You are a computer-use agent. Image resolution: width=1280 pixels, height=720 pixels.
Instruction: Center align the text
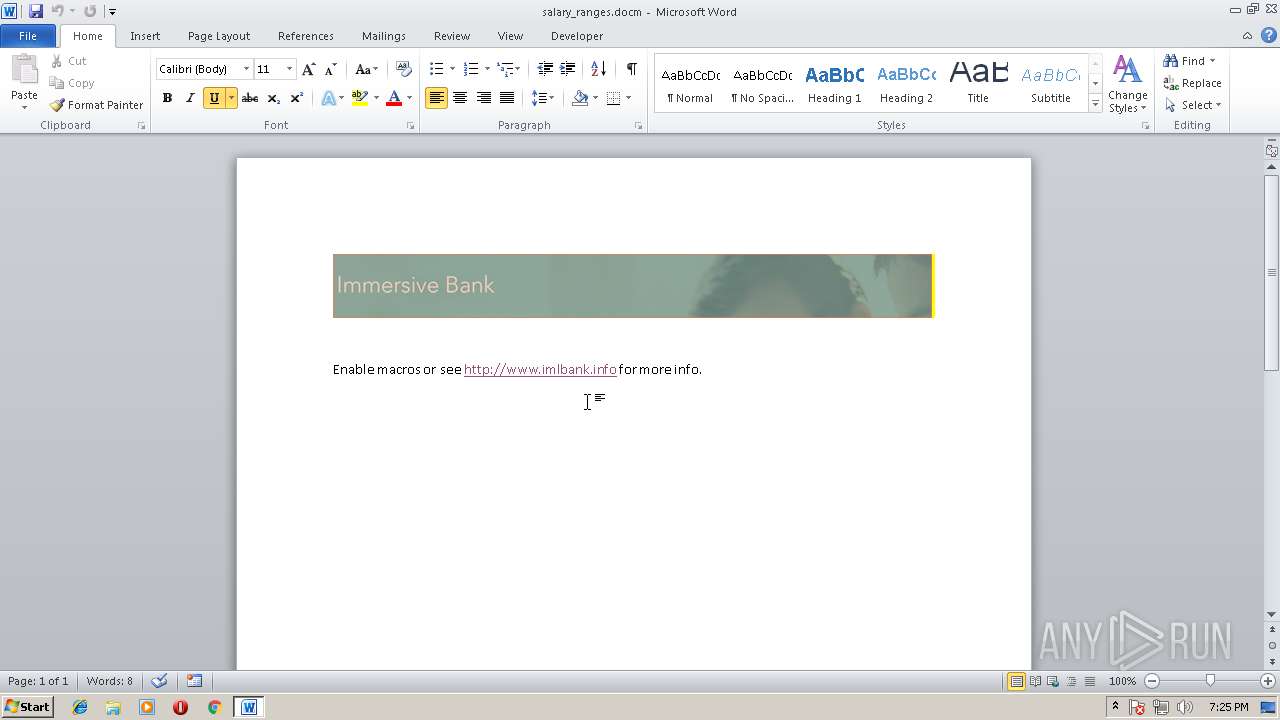460,98
